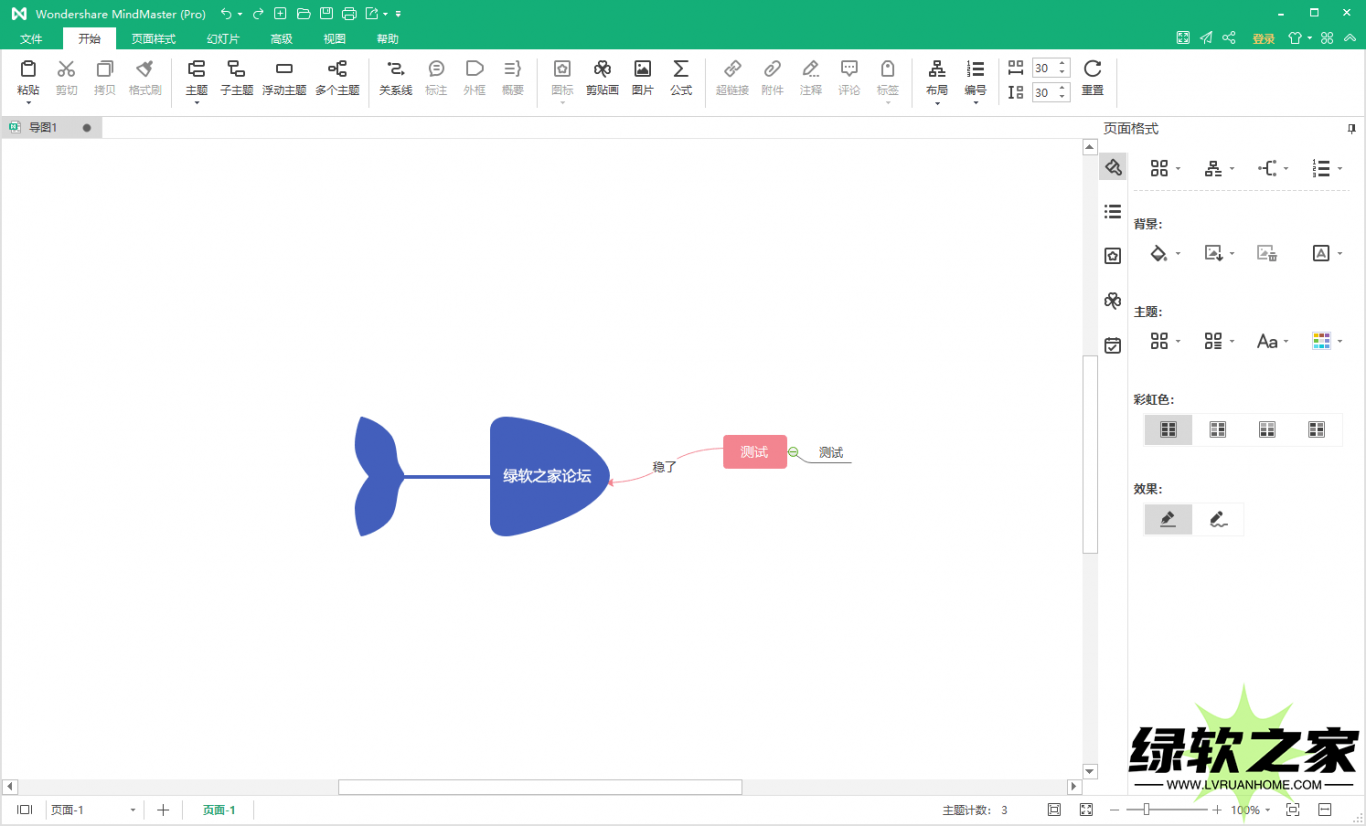Click the 重置 reset icon
Viewport: 1366px width, 826px height.
pos(1092,78)
